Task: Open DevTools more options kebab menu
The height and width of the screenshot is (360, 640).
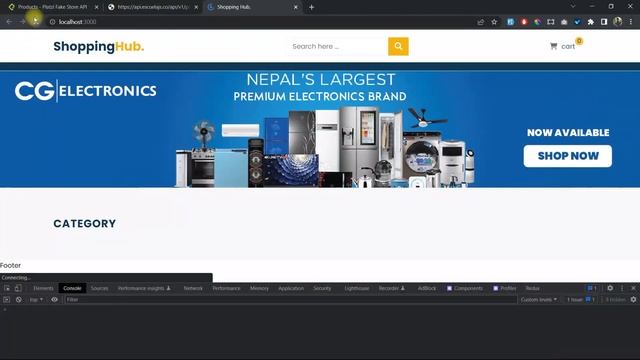Action: 622,288
